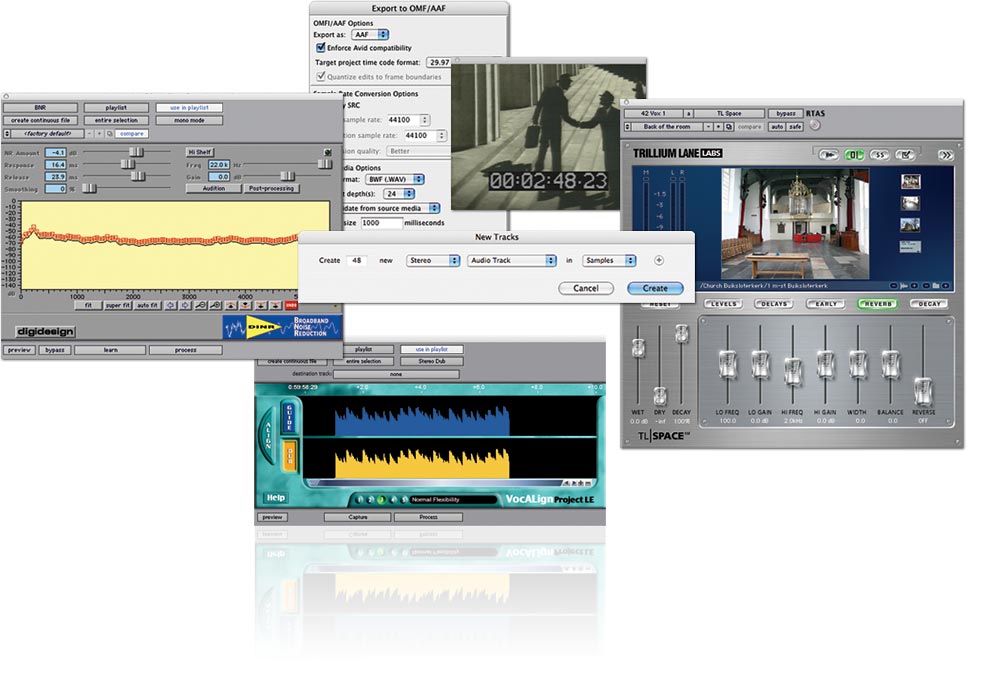
Task: Click the TL Space preferences checkmark icon
Action: [x=906, y=154]
